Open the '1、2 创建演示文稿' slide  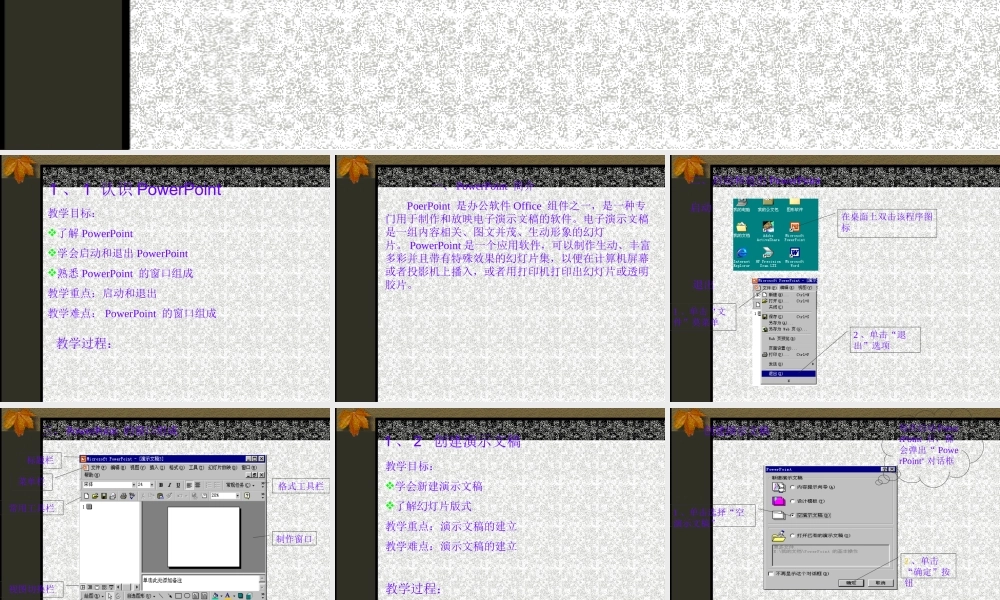tap(500, 504)
